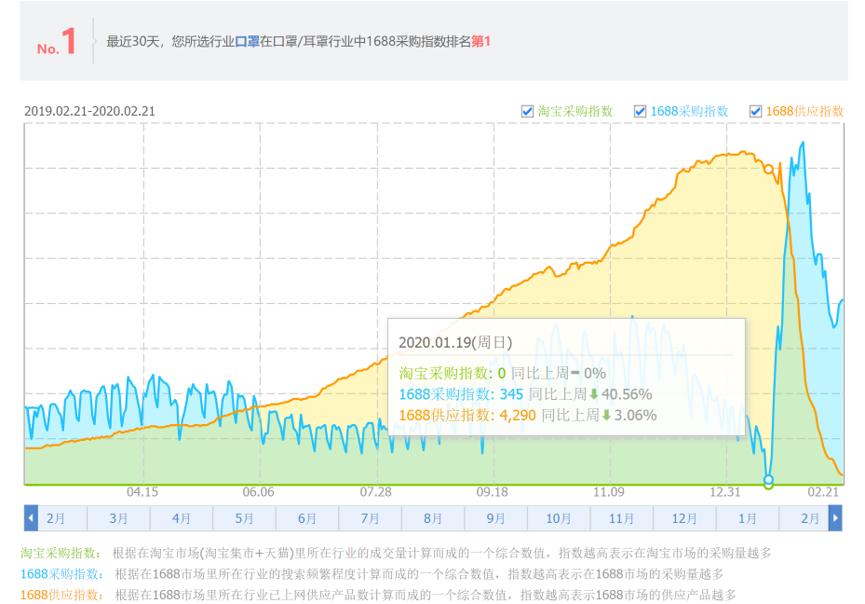The height and width of the screenshot is (604, 865).
Task: Click the 1688供应指数 legend label text
Action: tap(805, 111)
